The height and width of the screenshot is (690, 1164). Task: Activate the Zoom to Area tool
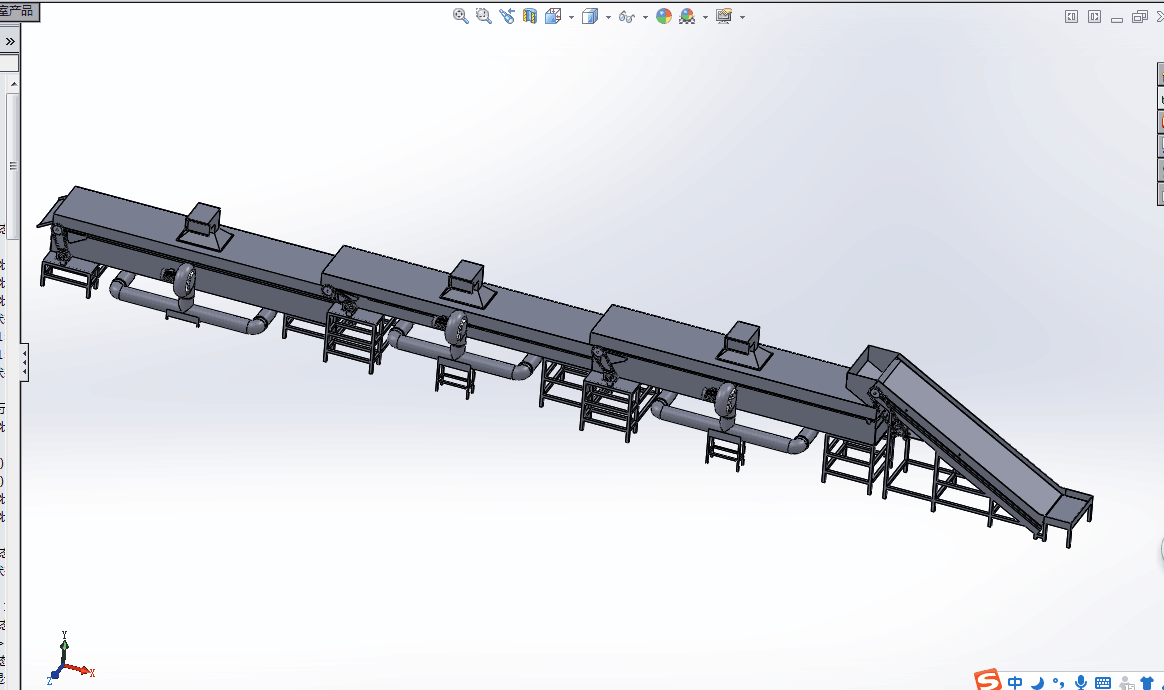pos(483,16)
